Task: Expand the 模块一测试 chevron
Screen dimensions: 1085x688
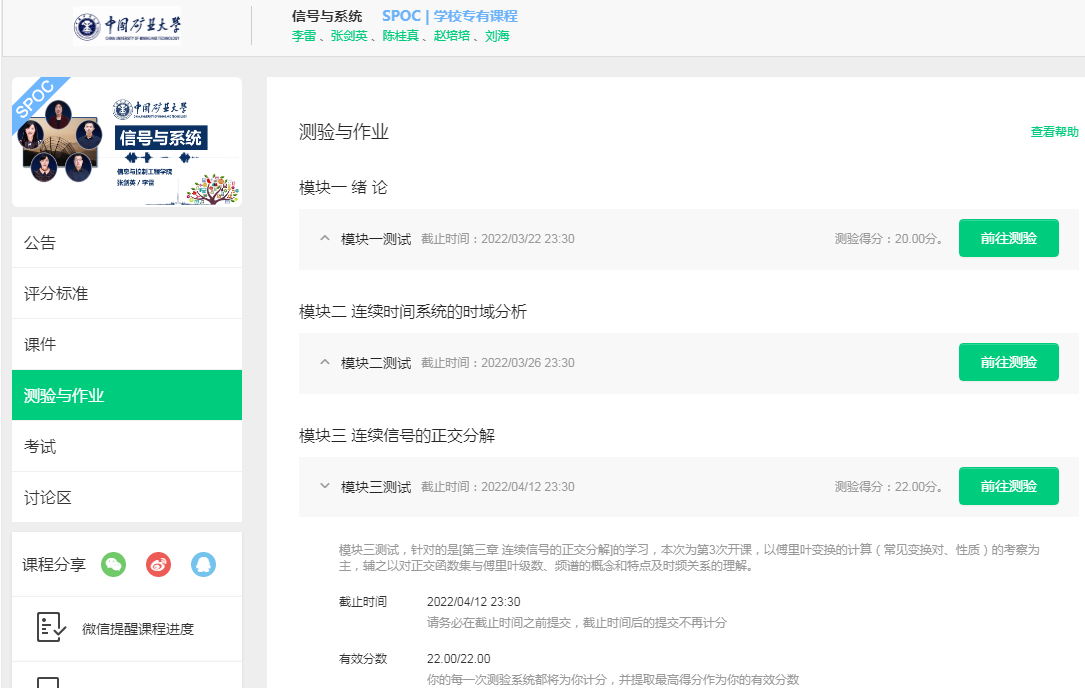Action: (x=324, y=238)
